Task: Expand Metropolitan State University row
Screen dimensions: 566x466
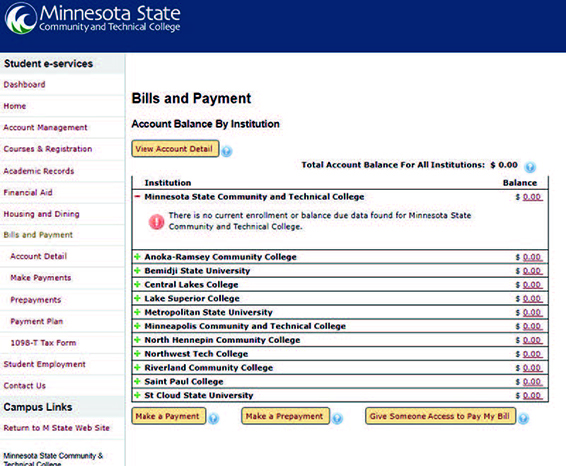Action: [x=137, y=312]
